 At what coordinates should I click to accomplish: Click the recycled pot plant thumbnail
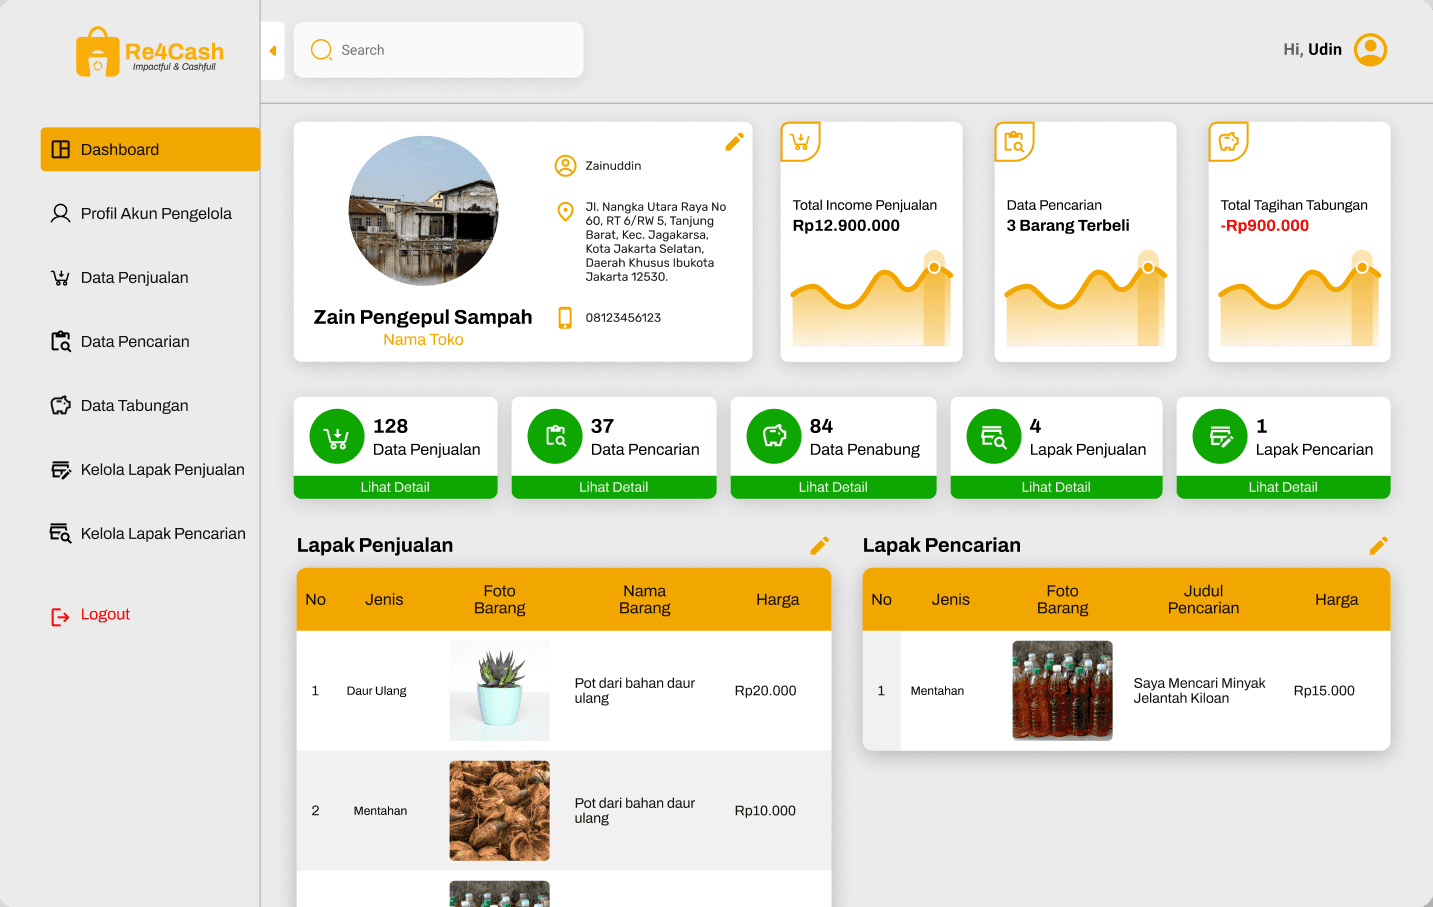(x=499, y=690)
